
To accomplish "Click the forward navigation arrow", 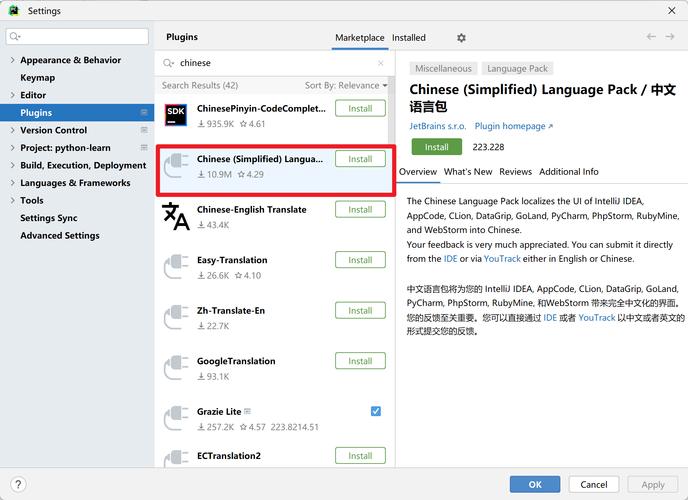I will (x=670, y=37).
